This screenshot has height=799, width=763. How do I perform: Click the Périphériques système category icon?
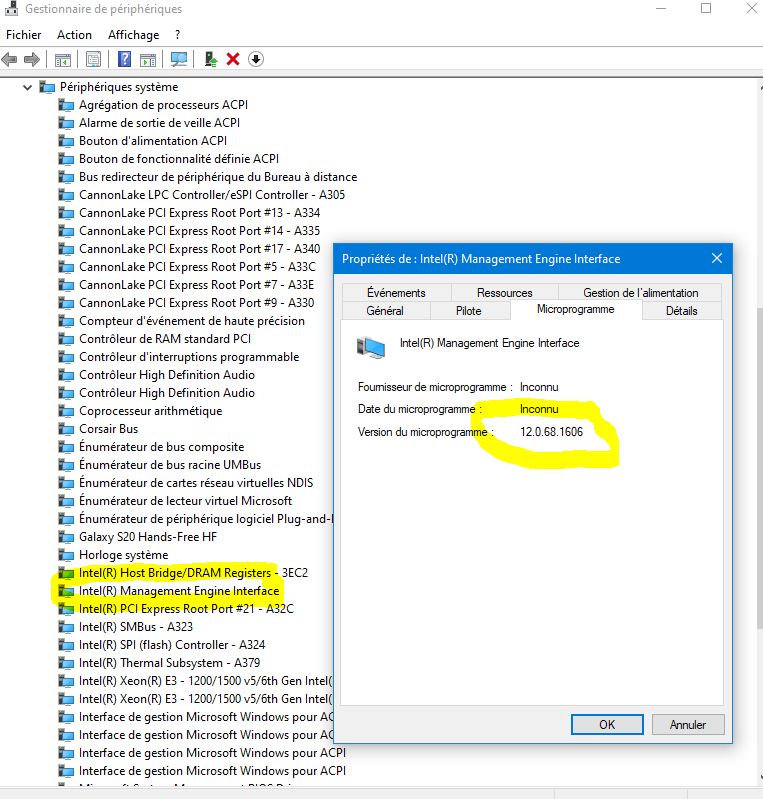pyautogui.click(x=47, y=87)
